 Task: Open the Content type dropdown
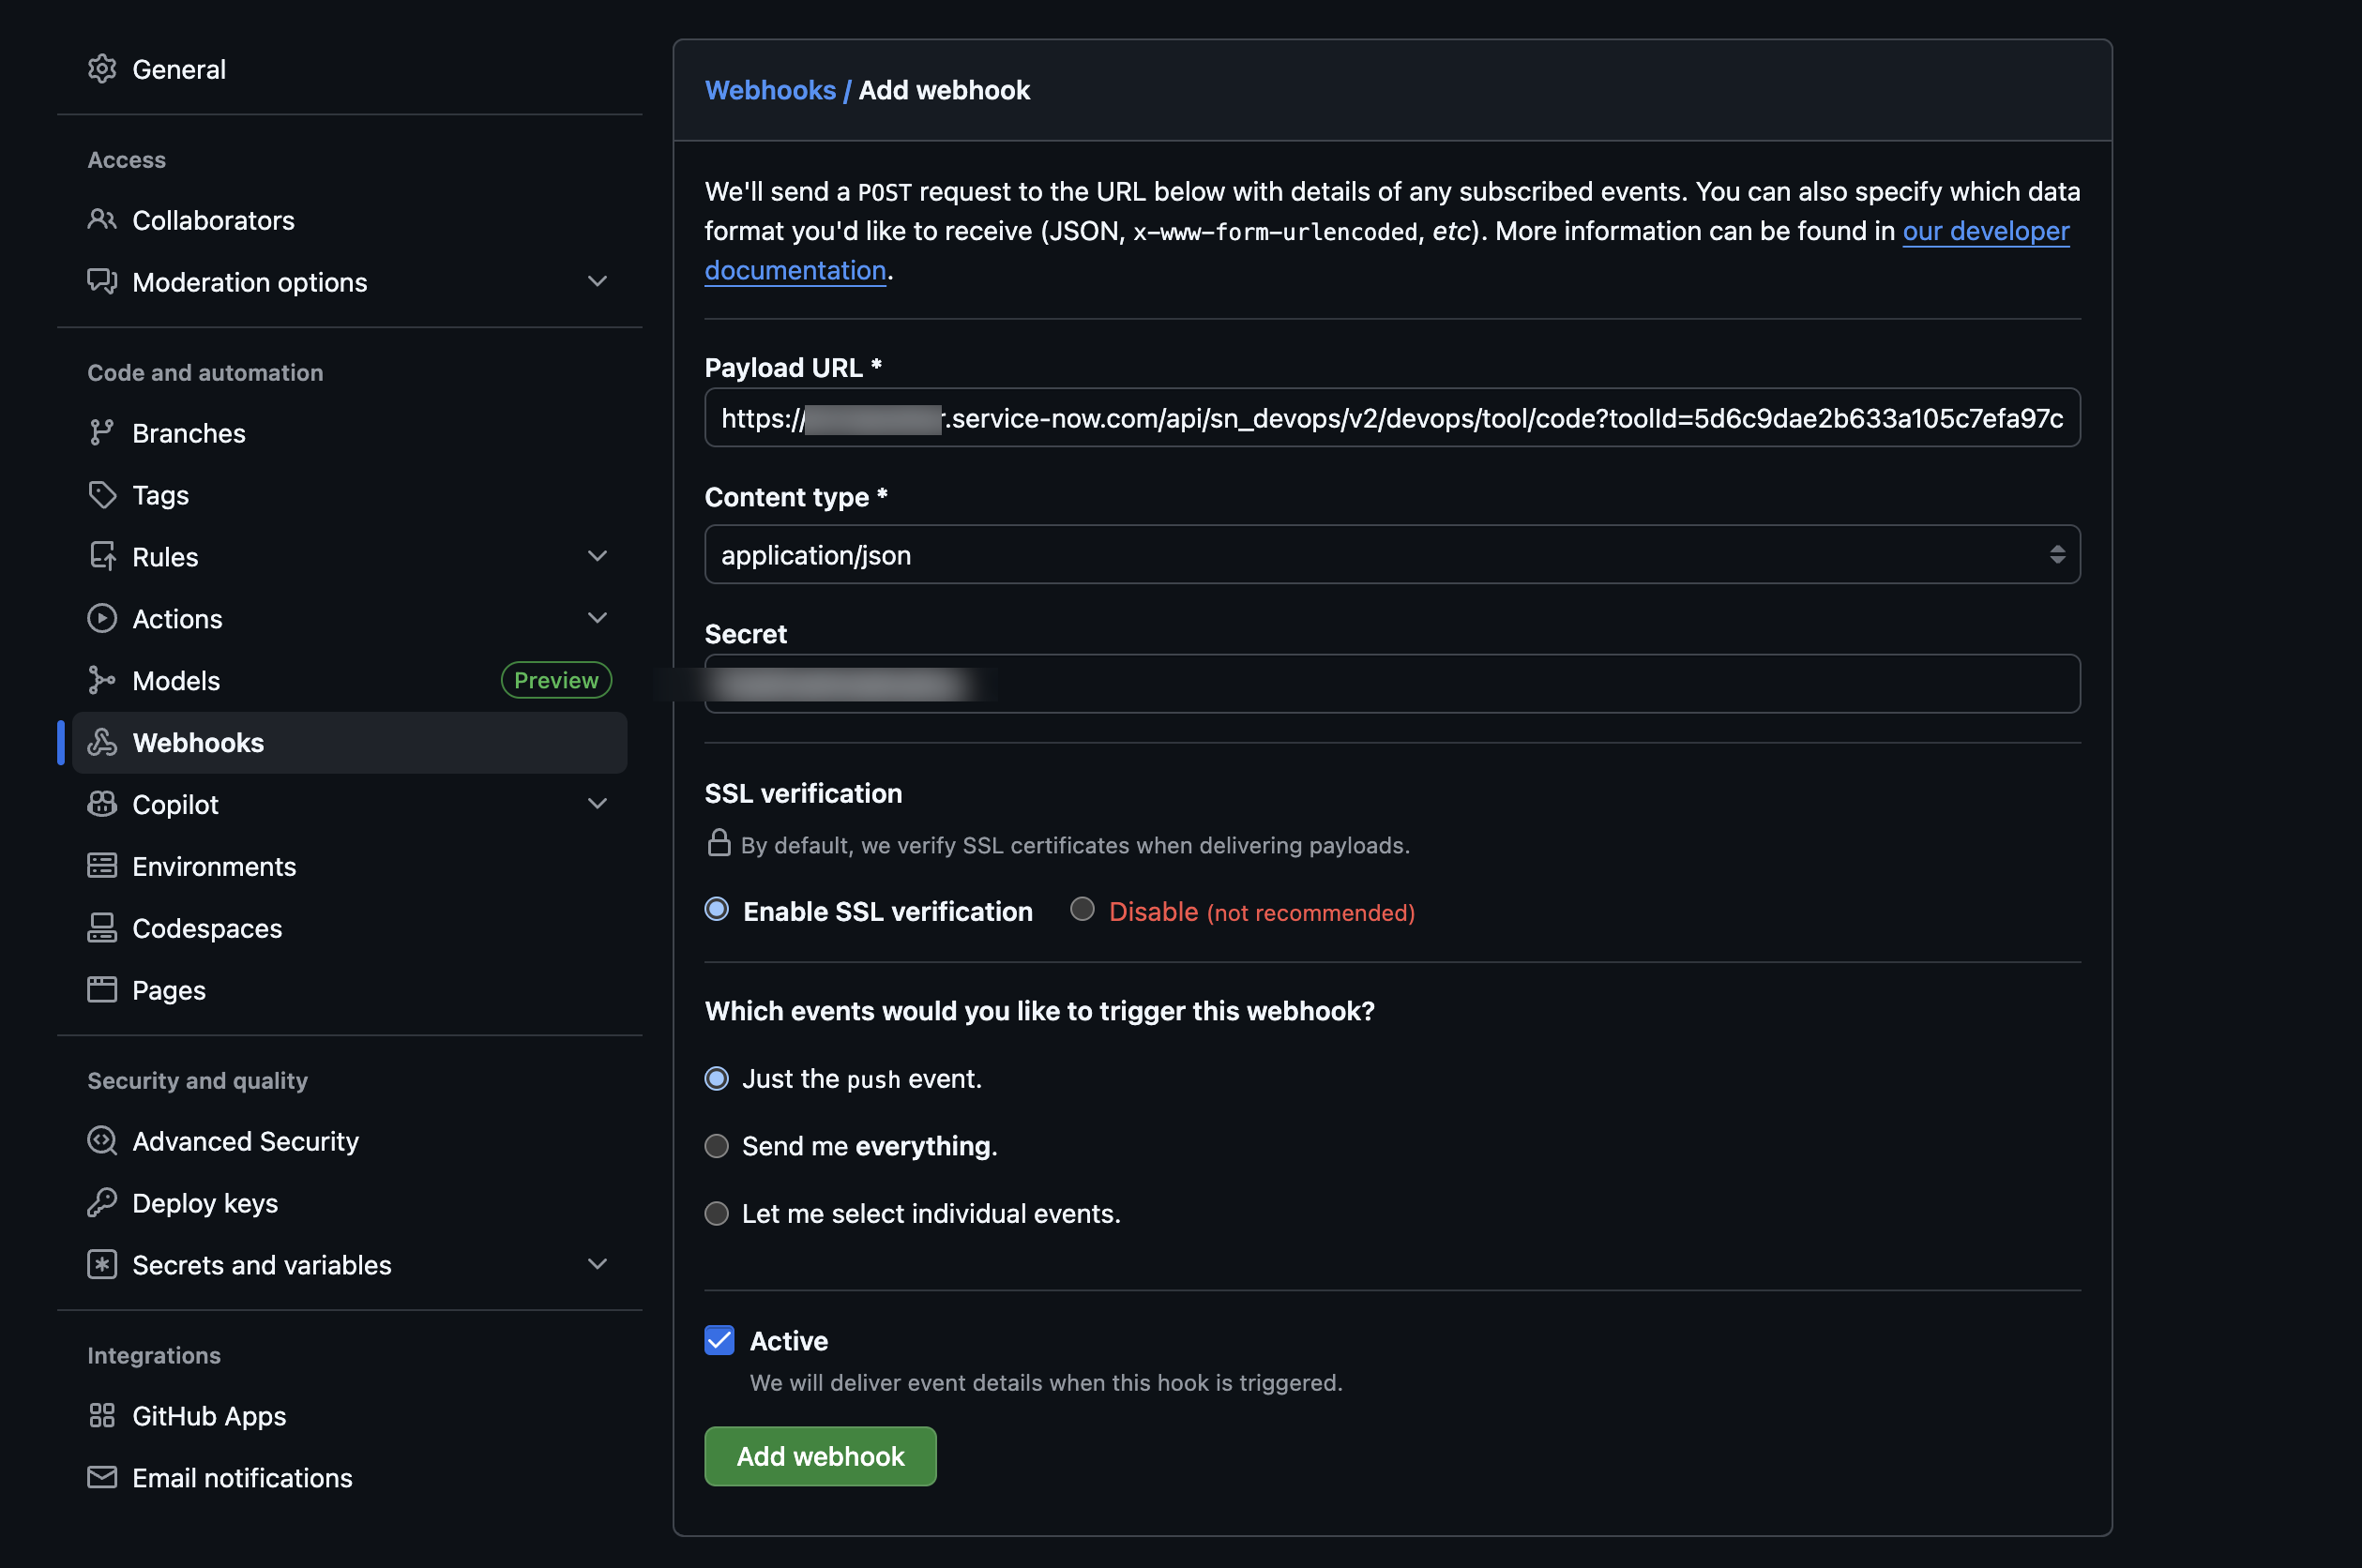1393,555
